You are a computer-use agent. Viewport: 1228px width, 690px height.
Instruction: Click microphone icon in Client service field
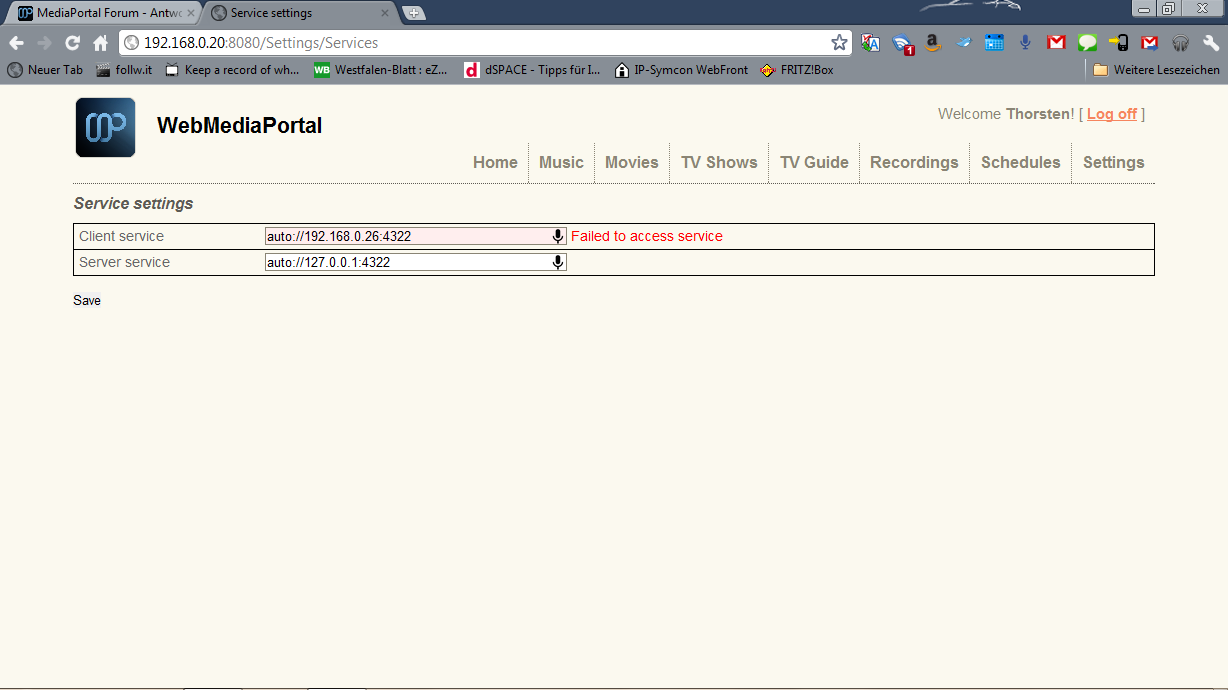click(558, 236)
